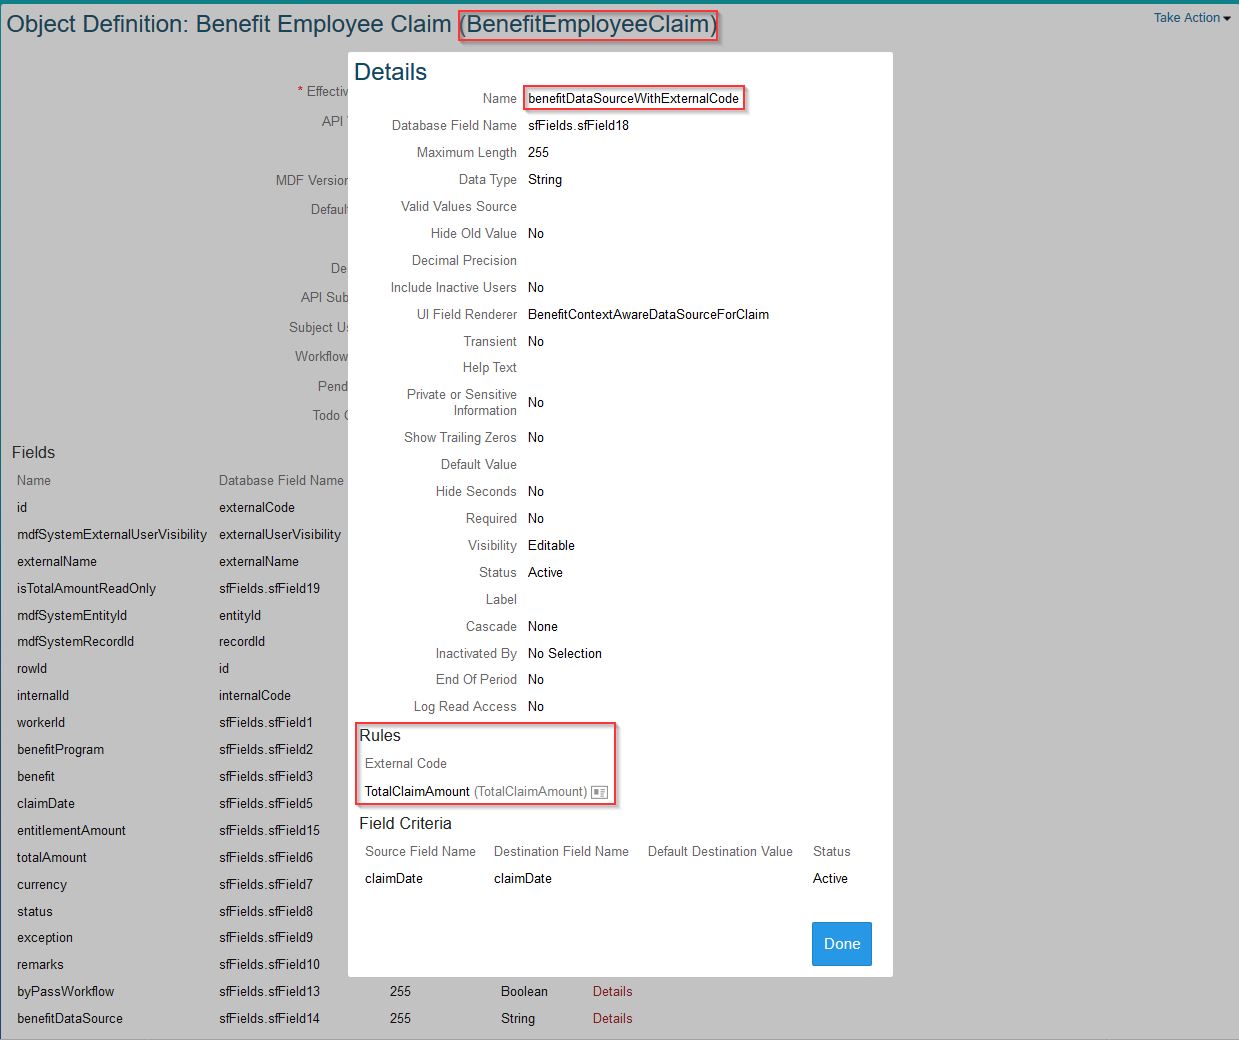Select the benefitDataSourceWithExternalCode name value
This screenshot has width=1239, height=1040.
634,98
